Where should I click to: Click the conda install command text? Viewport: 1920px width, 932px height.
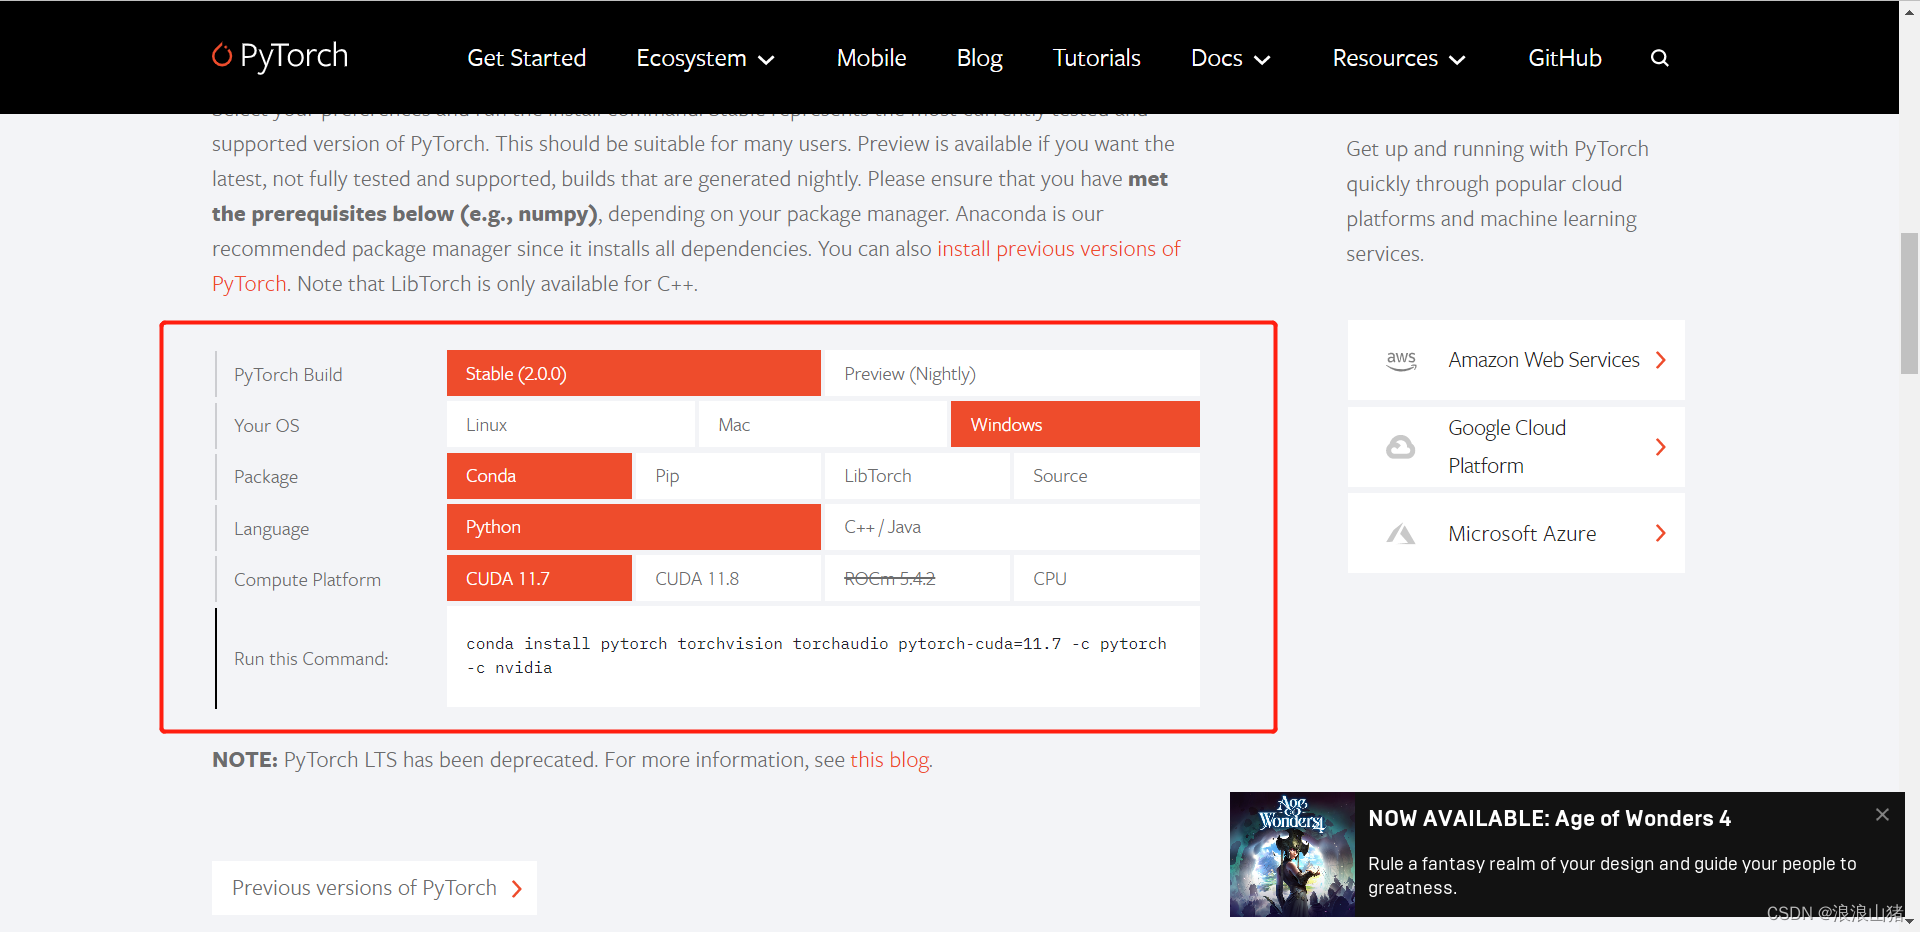pyautogui.click(x=816, y=656)
